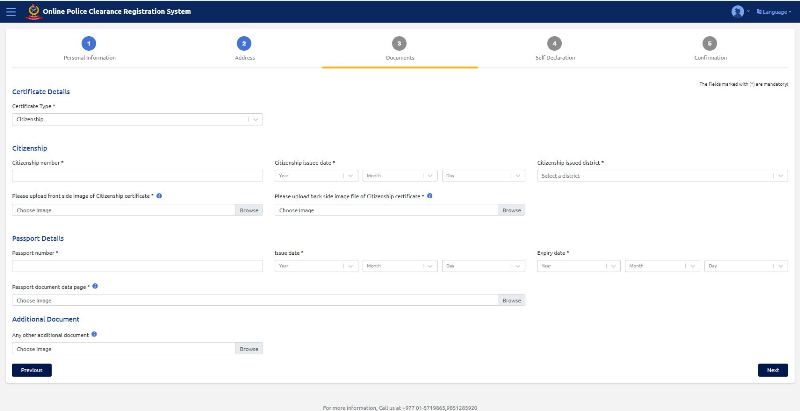Click info icon beside front side image upload

pos(160,196)
